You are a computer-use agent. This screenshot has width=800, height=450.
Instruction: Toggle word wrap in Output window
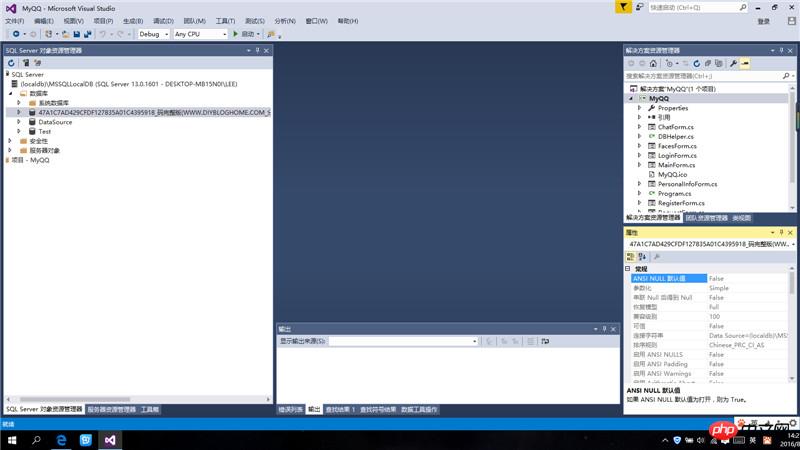click(x=545, y=341)
